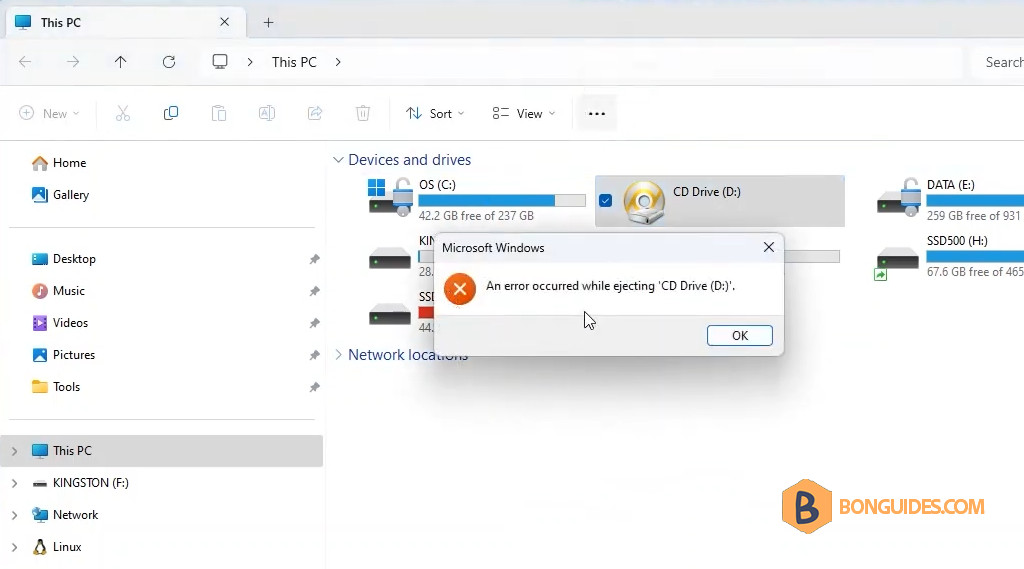Click the Search box
This screenshot has width=1024, height=569.
(999, 62)
